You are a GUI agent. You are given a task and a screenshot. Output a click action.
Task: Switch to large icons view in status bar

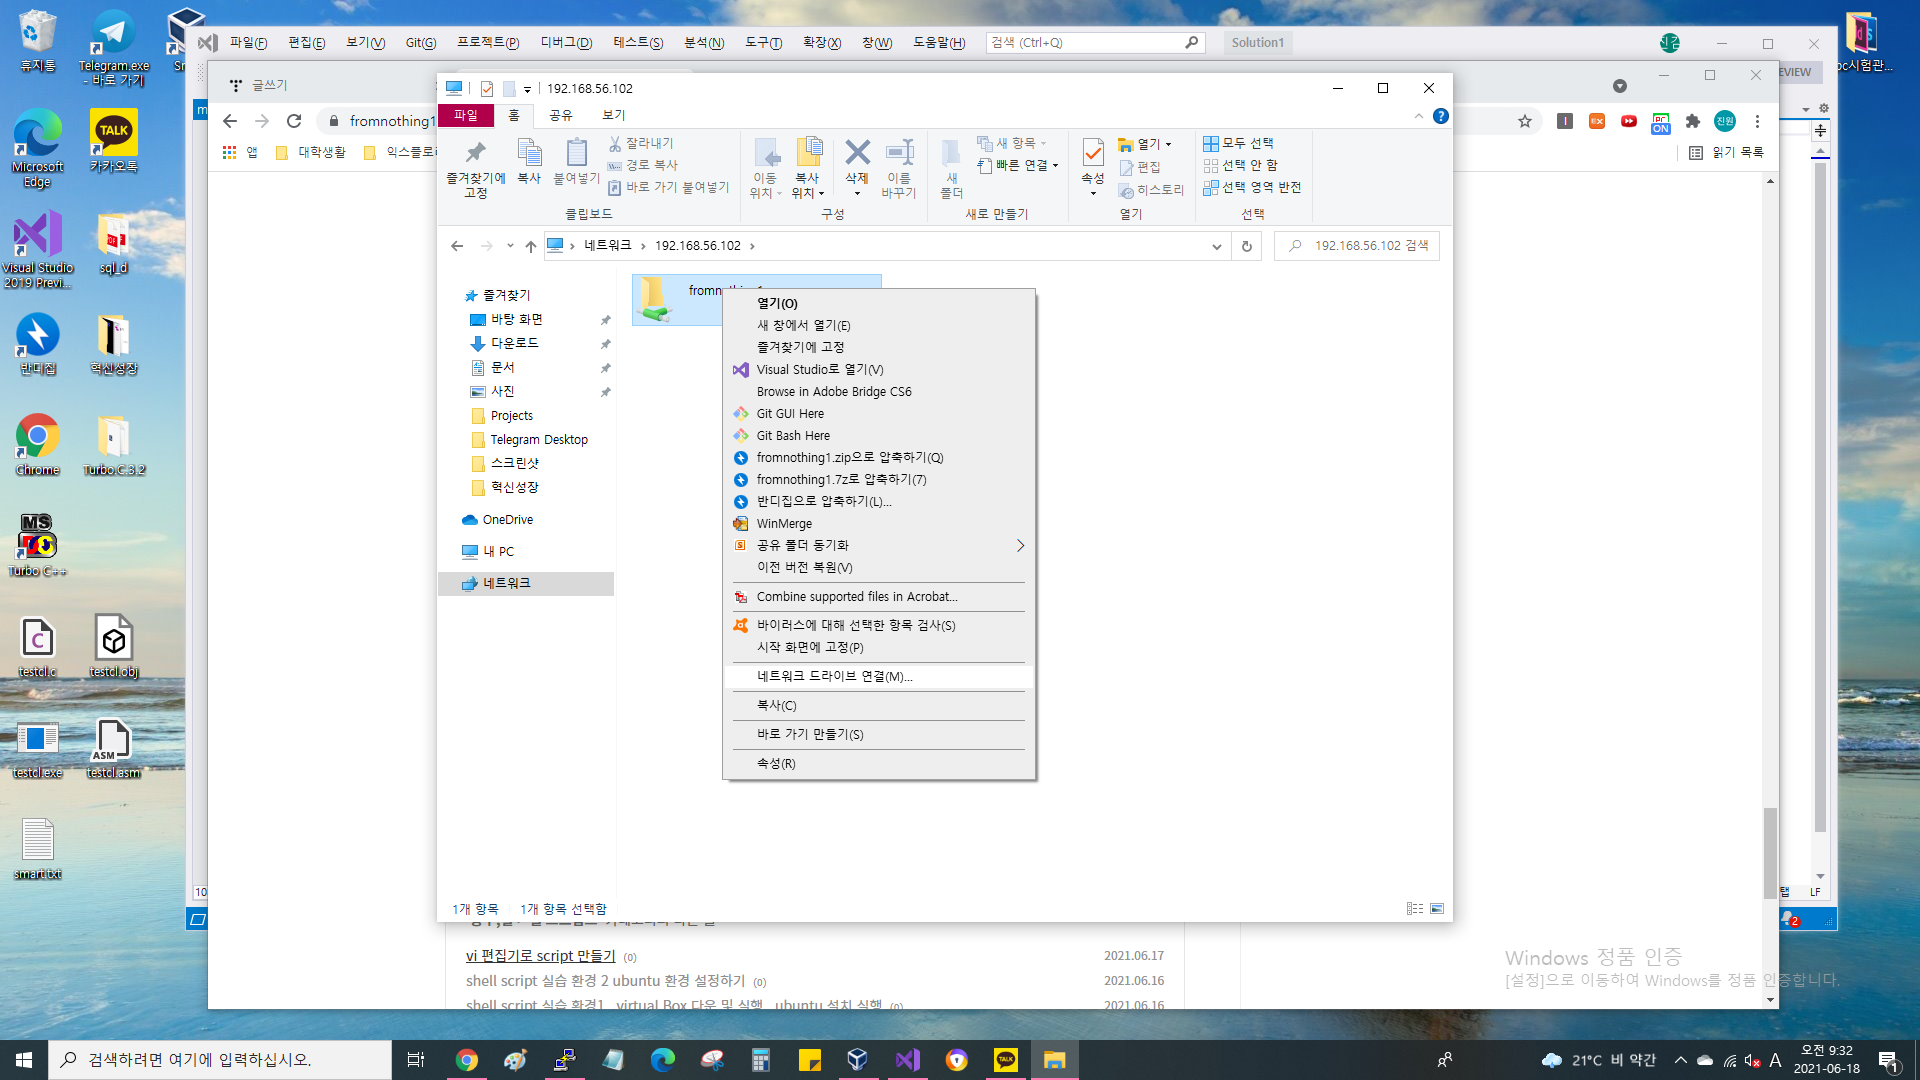(1437, 909)
